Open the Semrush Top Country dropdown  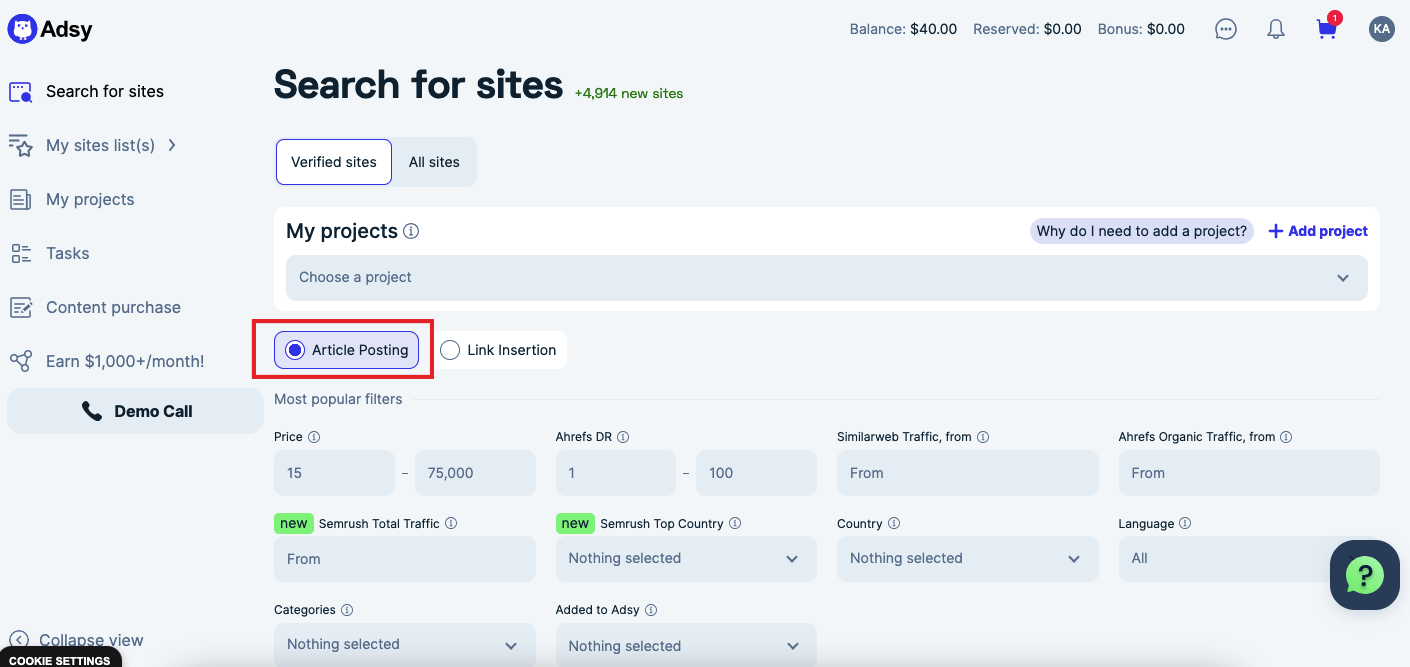[685, 559]
